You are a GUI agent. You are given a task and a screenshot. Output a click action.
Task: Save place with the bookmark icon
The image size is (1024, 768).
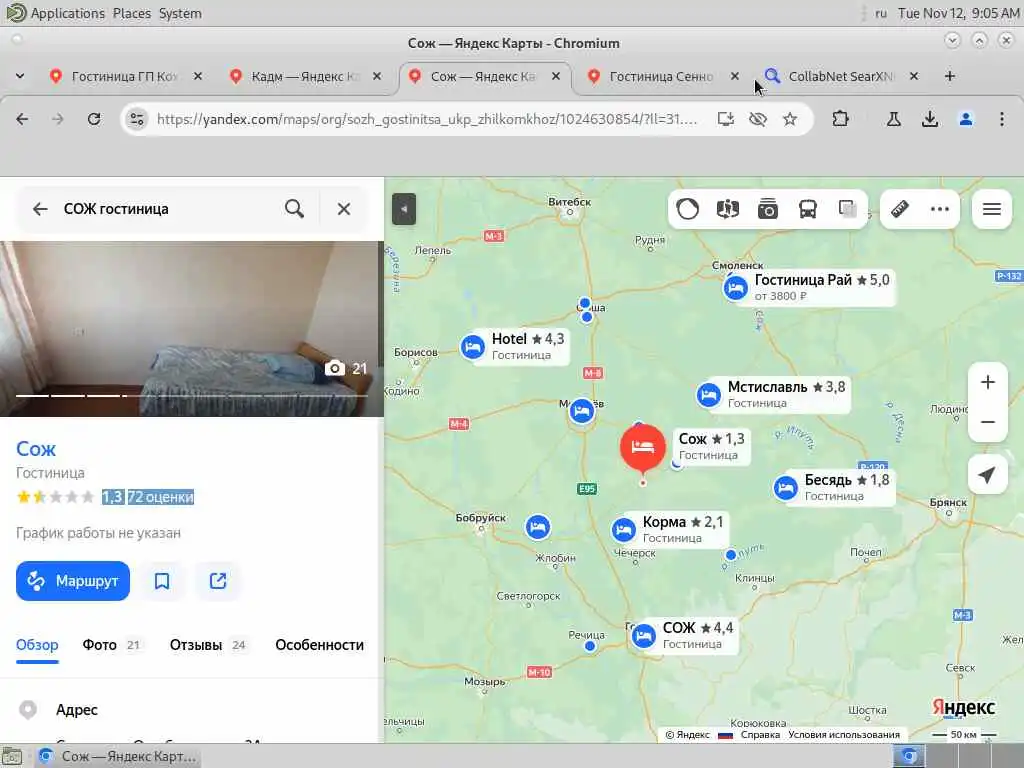click(x=162, y=581)
